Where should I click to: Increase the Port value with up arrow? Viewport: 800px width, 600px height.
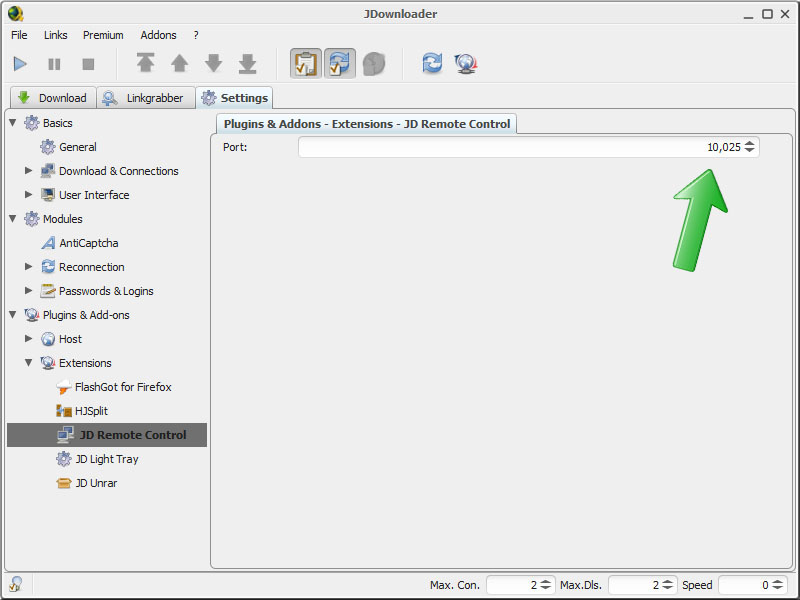[749, 143]
